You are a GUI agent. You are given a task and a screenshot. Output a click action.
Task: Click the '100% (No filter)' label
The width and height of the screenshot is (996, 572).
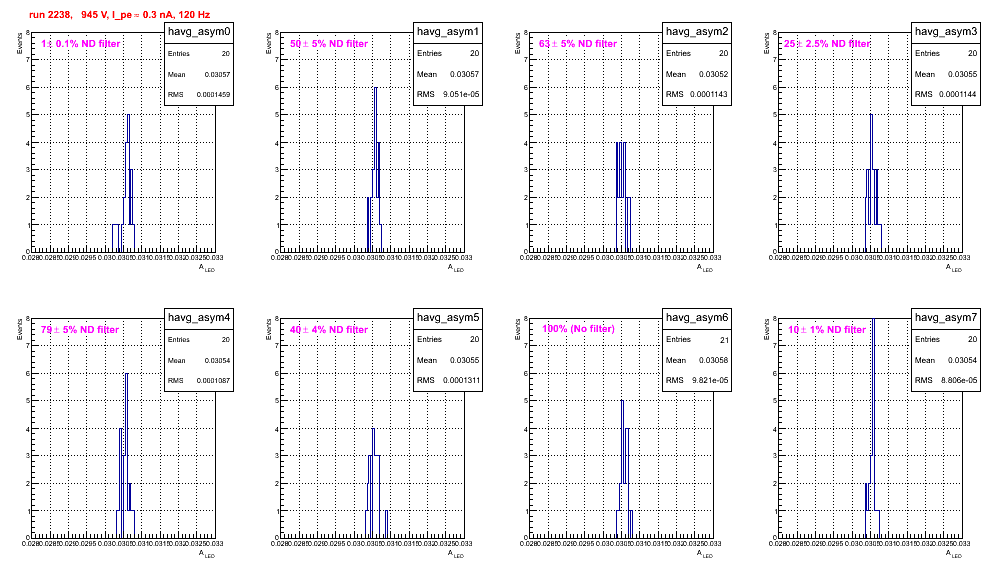578,329
